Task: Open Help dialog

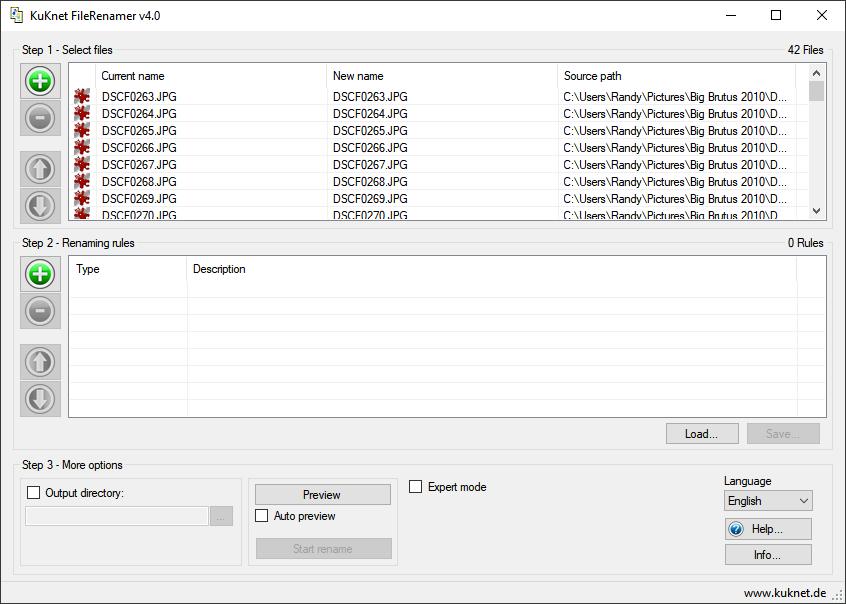Action: coord(768,529)
